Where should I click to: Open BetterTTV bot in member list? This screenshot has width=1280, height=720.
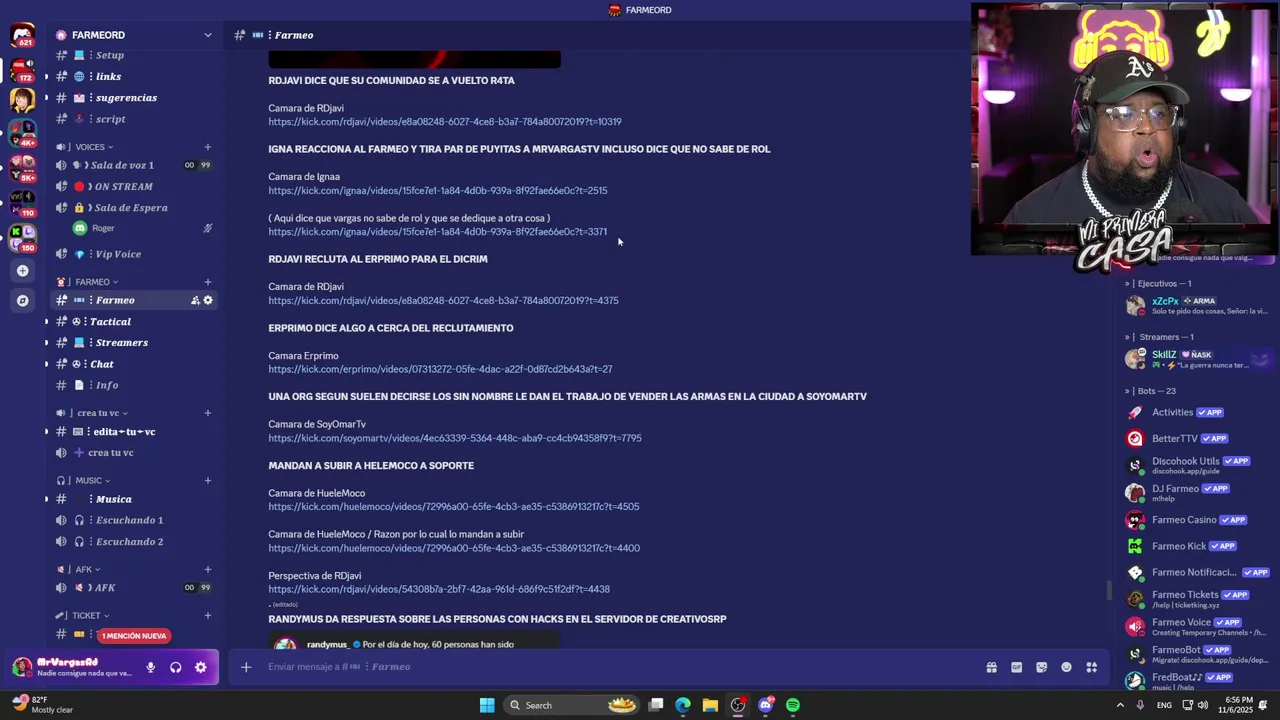[x=1197, y=438]
